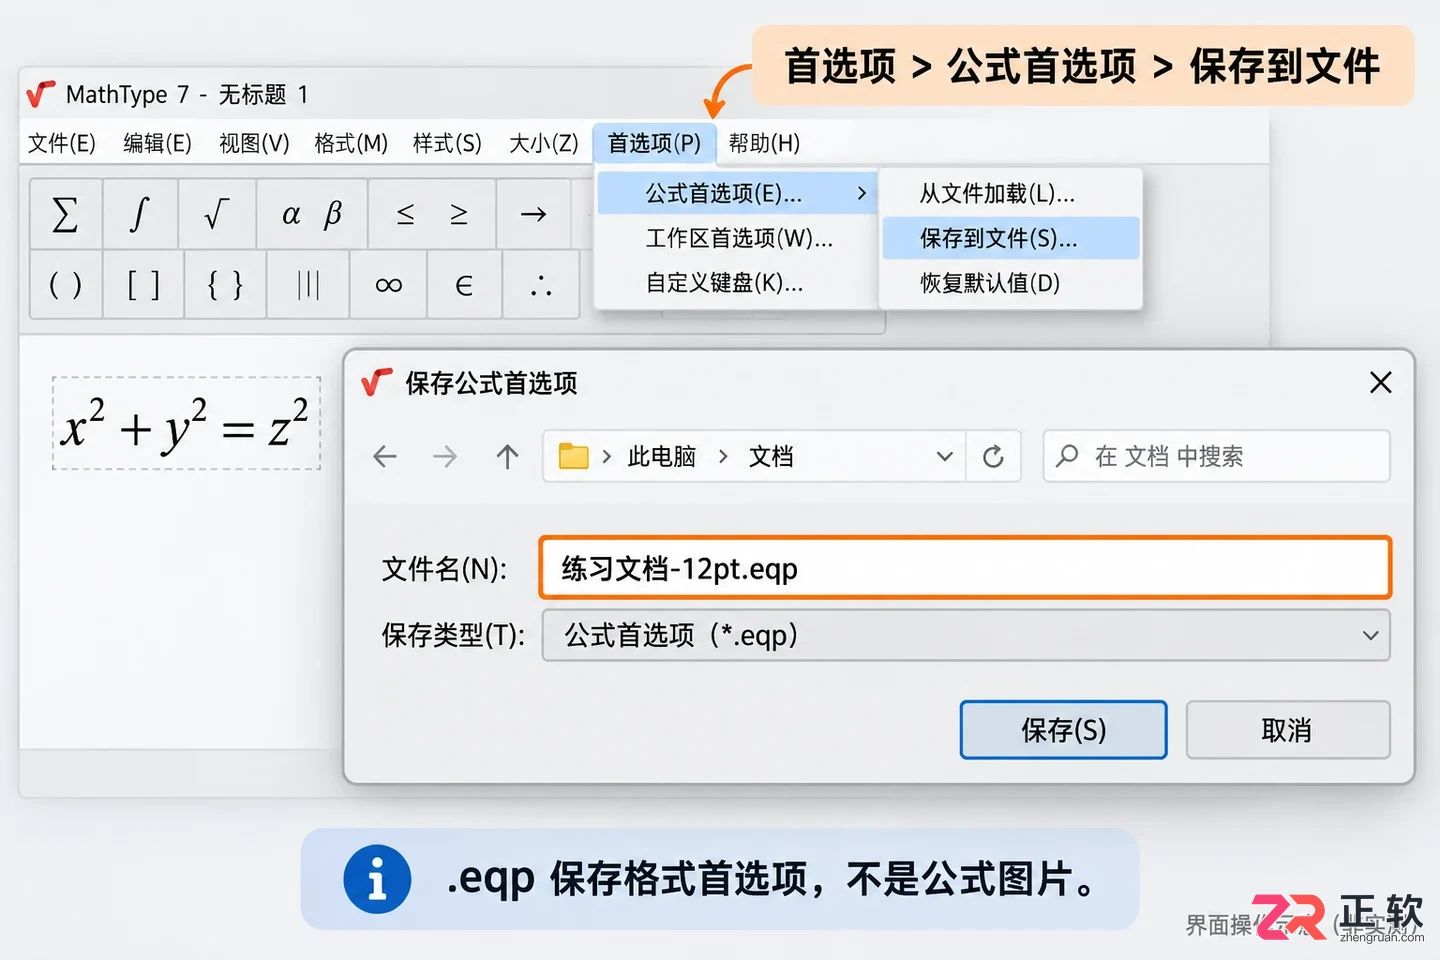Image resolution: width=1440 pixels, height=960 pixels.
Task: Expand the address path dropdown arrow
Action: click(x=944, y=457)
